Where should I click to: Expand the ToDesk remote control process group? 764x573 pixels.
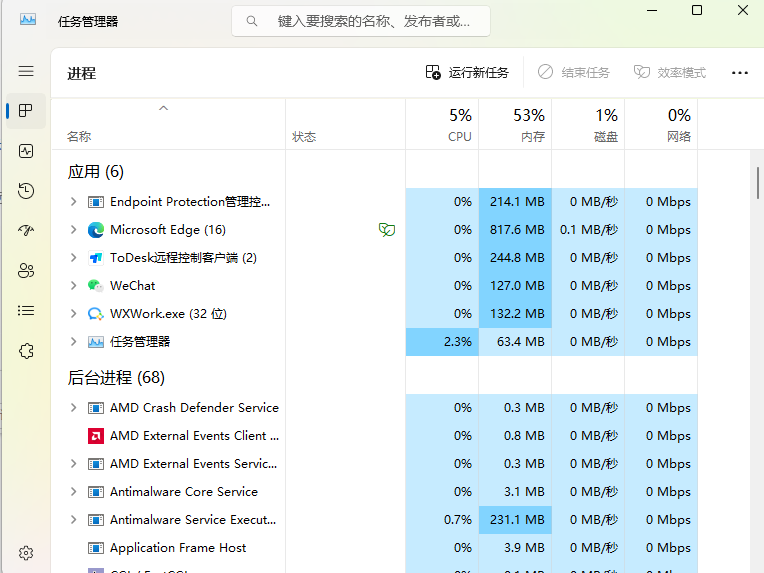pos(74,258)
